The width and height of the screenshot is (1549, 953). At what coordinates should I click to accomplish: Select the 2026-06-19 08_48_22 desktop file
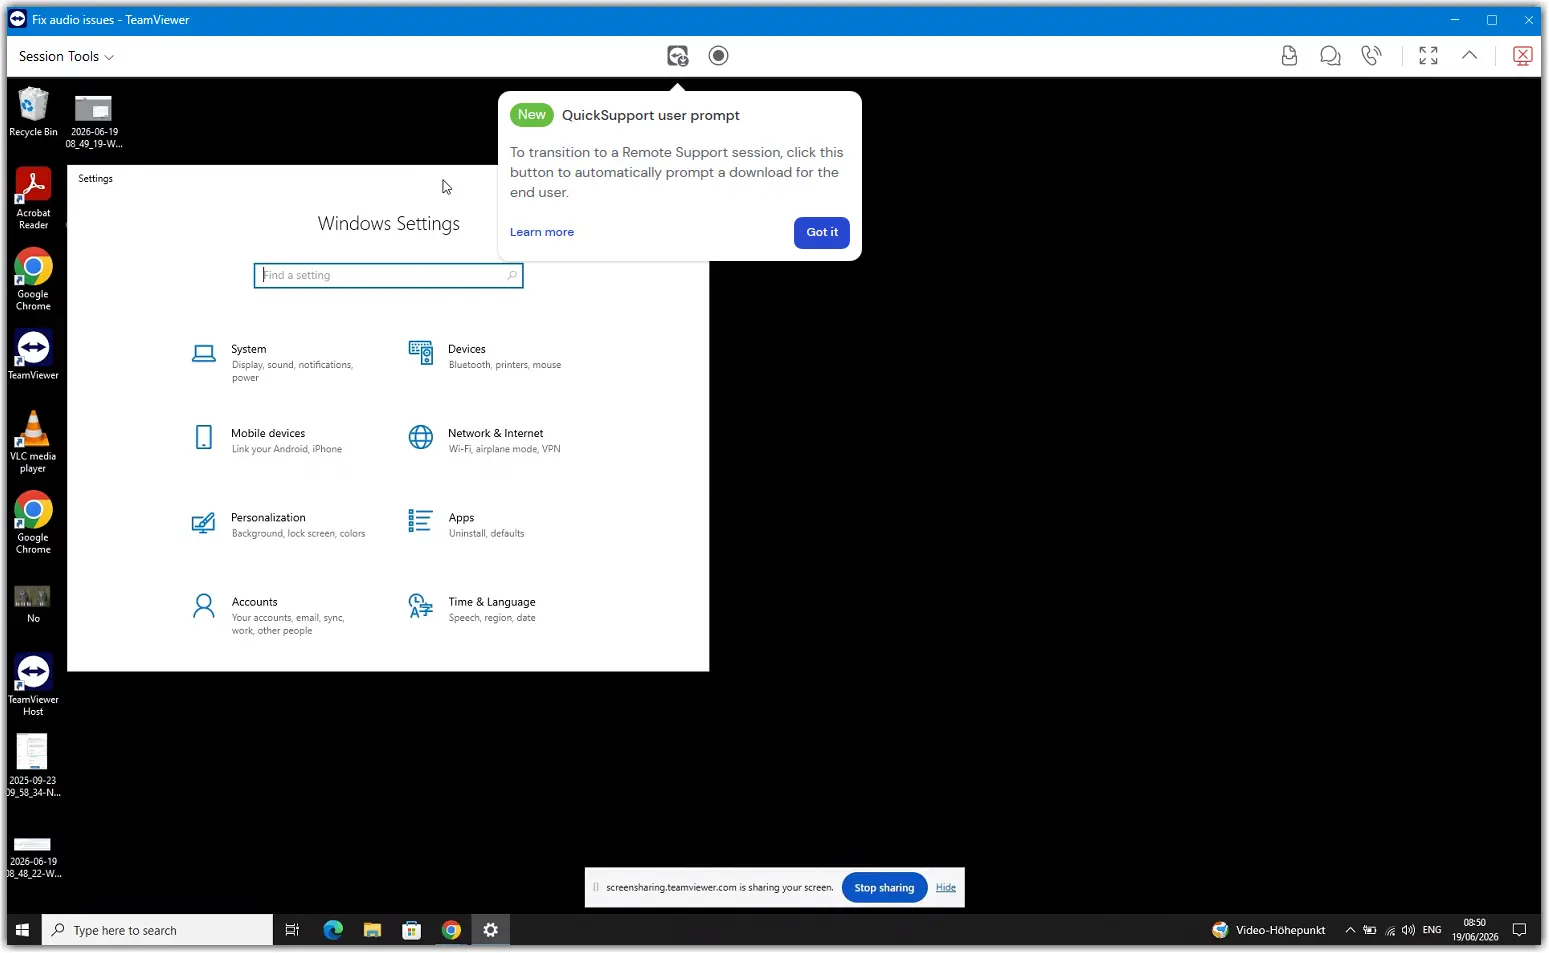pos(33,857)
